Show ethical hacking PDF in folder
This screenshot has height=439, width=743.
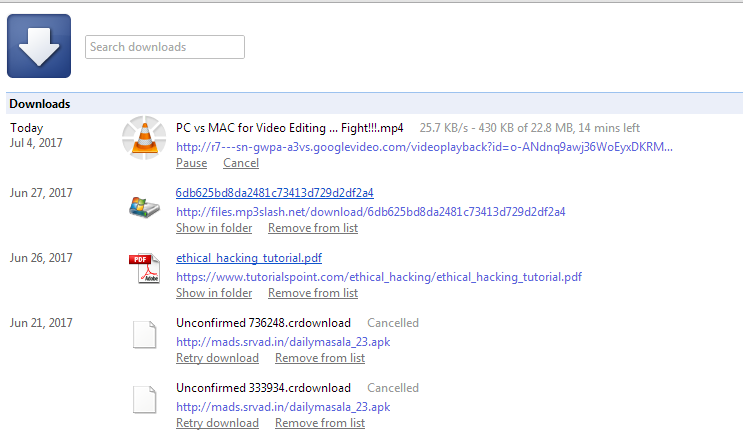[214, 293]
